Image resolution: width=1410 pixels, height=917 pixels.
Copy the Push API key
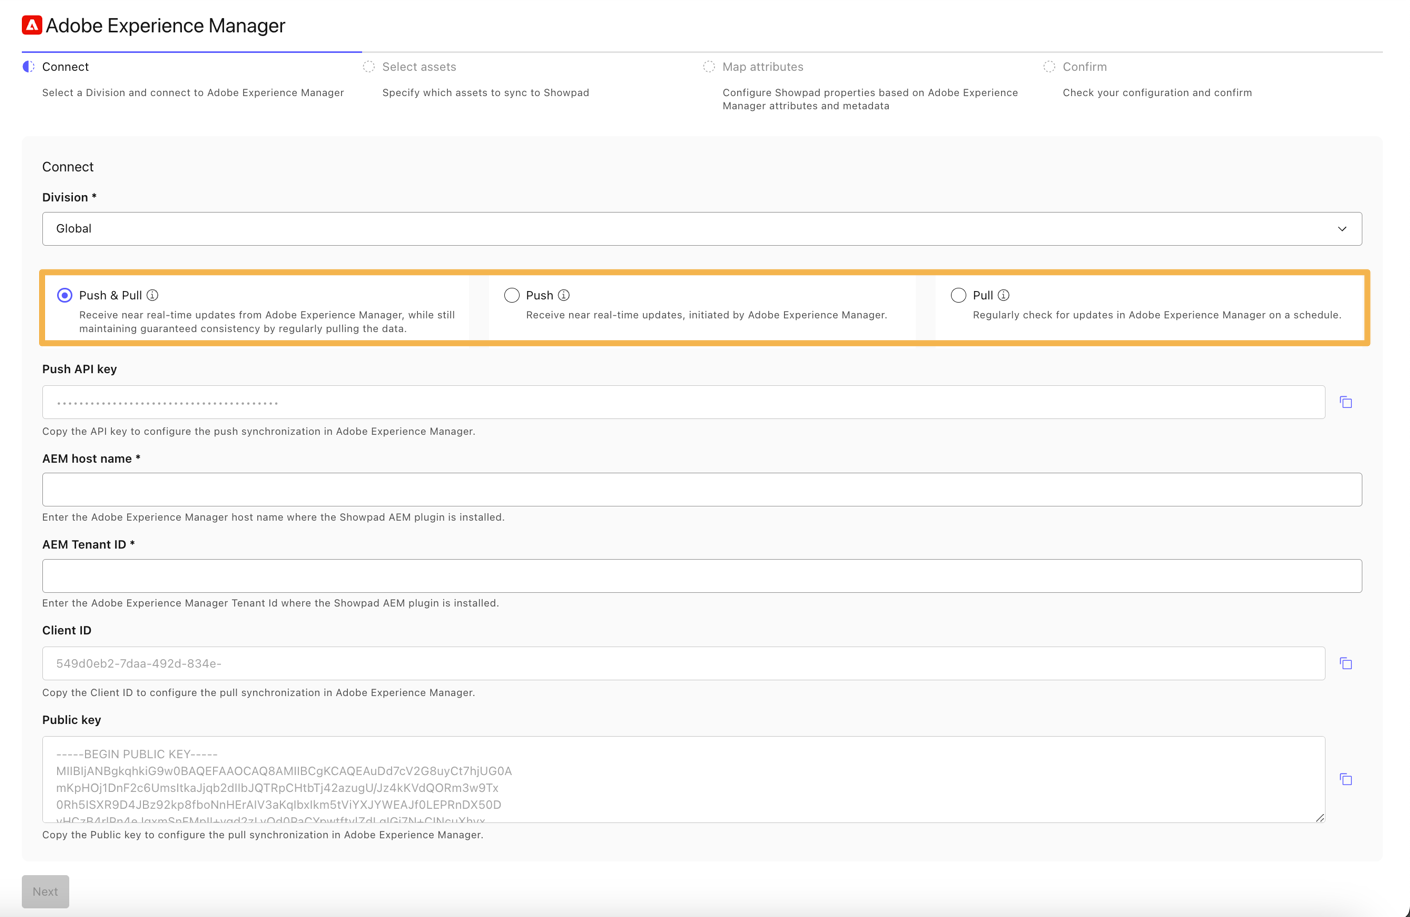[1346, 402]
